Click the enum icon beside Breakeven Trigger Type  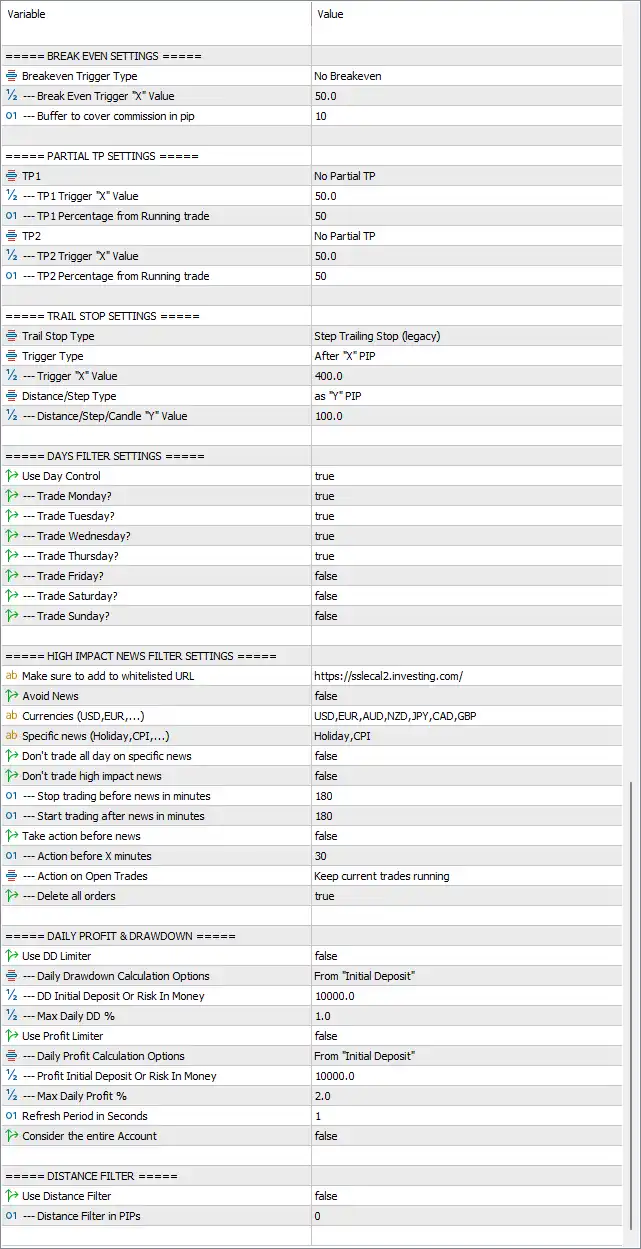click(x=12, y=76)
